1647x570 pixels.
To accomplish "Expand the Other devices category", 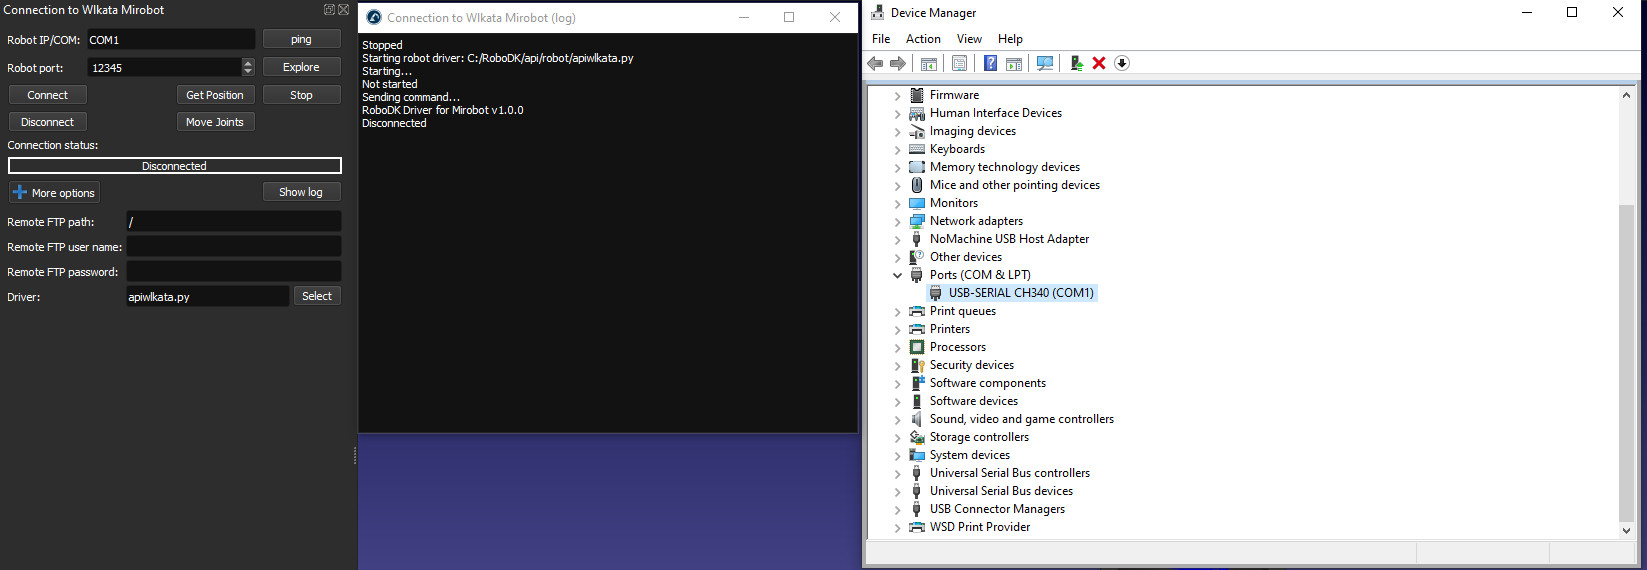I will click(x=897, y=257).
